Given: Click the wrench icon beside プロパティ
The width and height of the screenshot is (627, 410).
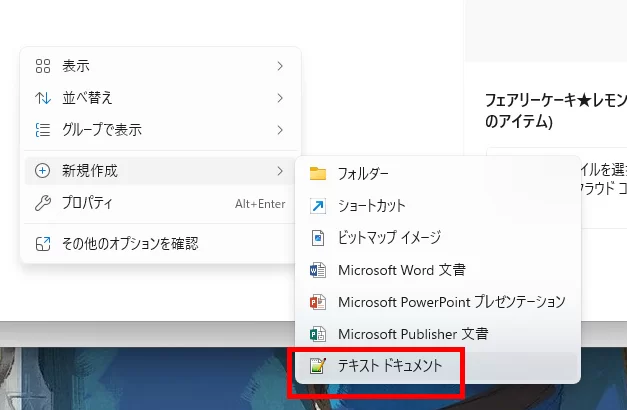Looking at the screenshot, I should pos(42,203).
